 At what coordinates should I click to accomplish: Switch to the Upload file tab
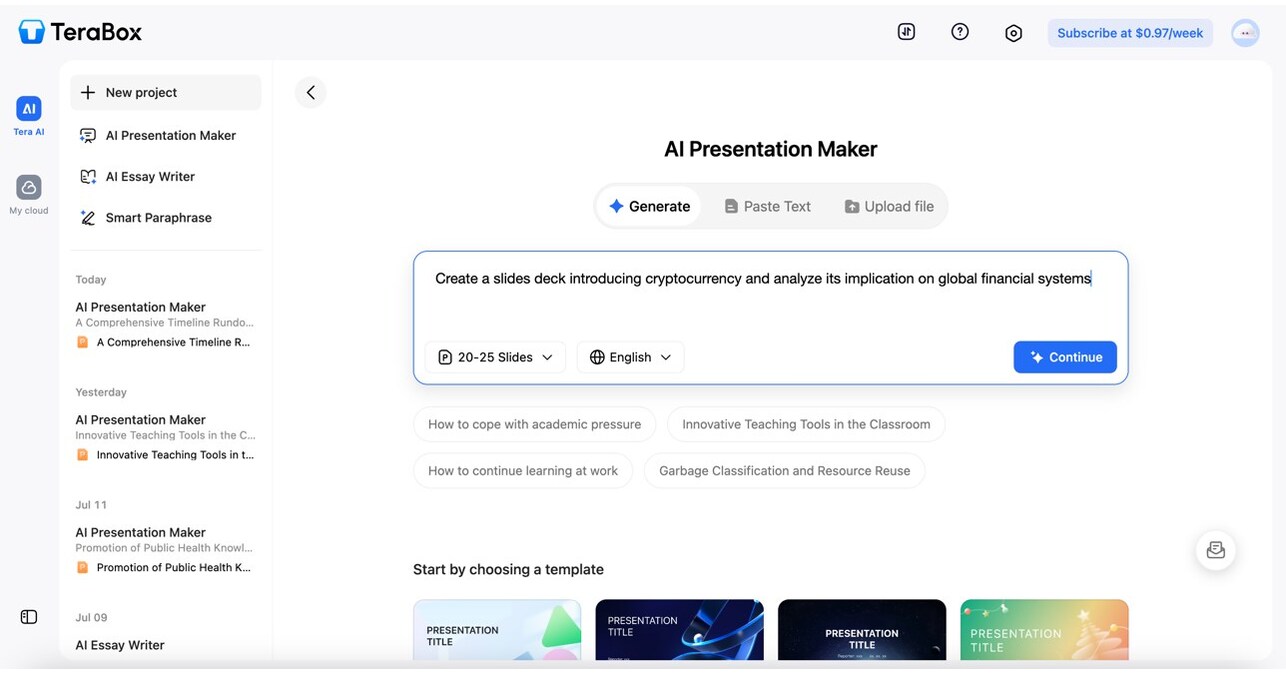click(x=888, y=205)
